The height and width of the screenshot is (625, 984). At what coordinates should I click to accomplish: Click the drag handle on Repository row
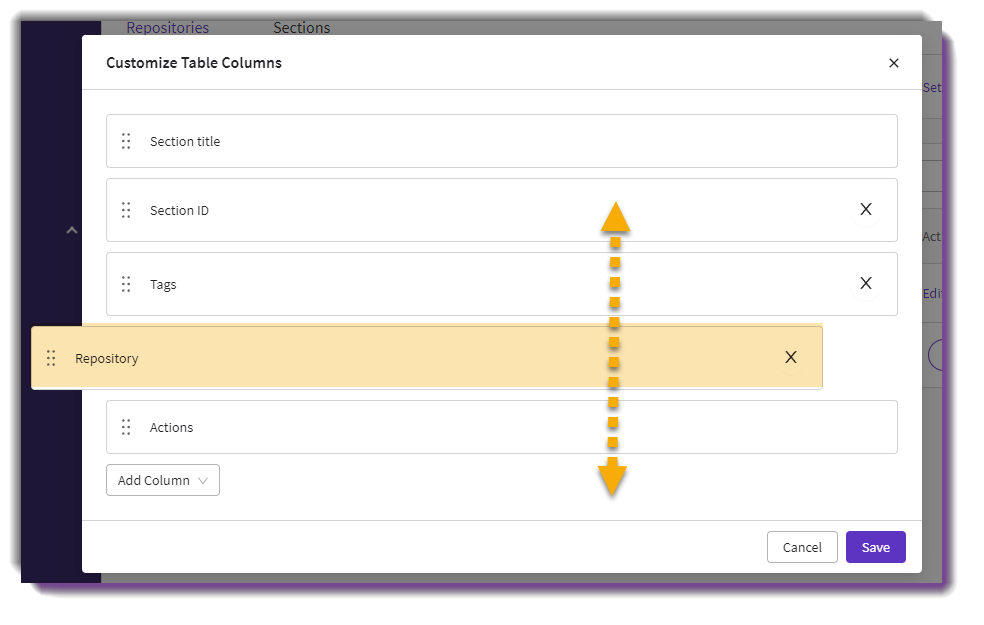51,358
